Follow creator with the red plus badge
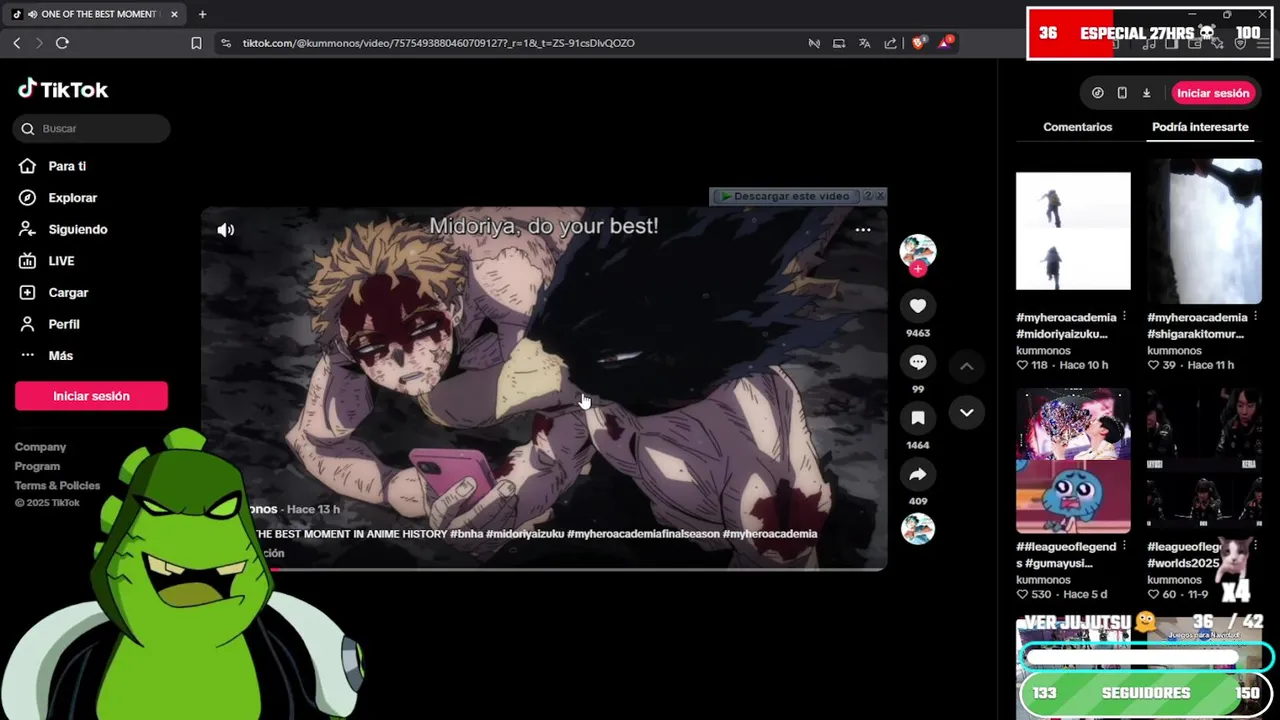 918,269
